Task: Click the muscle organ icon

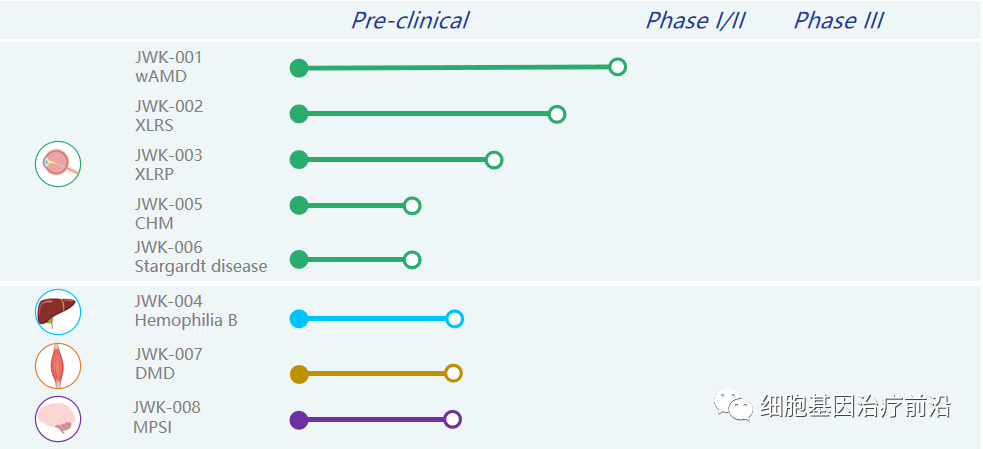Action: [58, 366]
